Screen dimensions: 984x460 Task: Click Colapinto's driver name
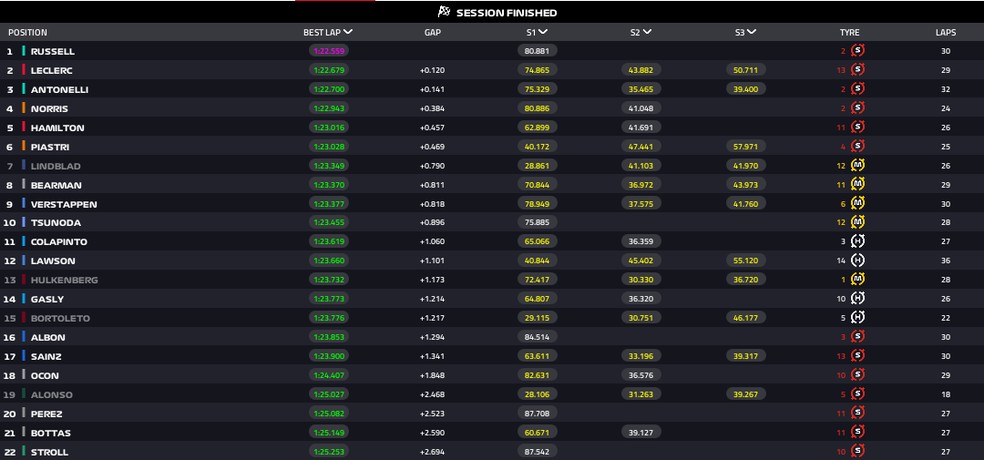pos(59,242)
